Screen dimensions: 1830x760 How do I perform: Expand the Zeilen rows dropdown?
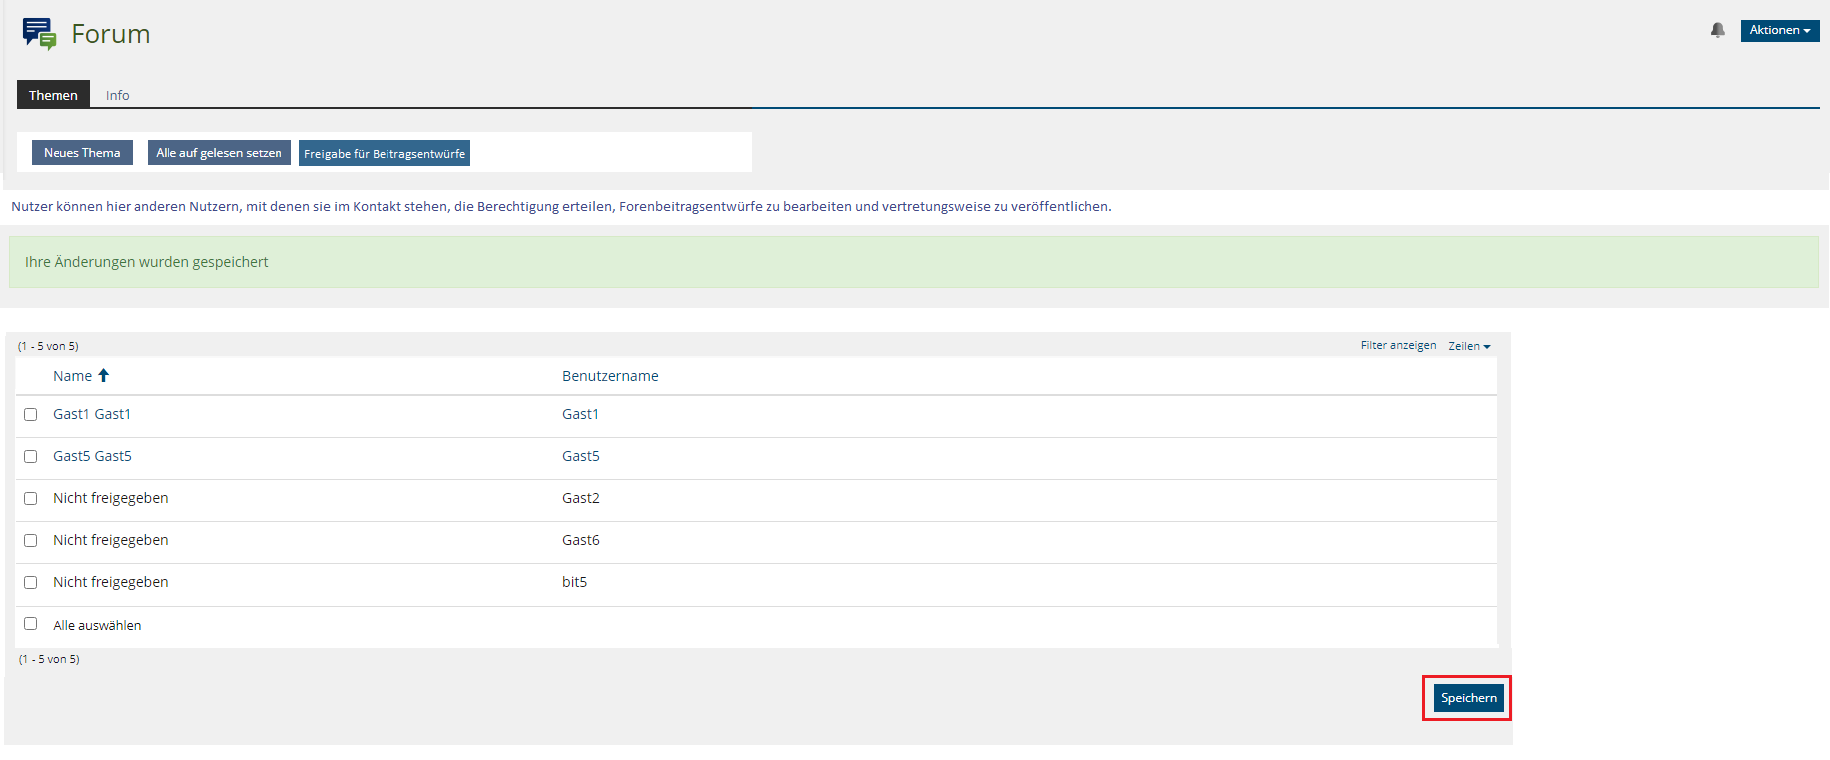[1468, 346]
